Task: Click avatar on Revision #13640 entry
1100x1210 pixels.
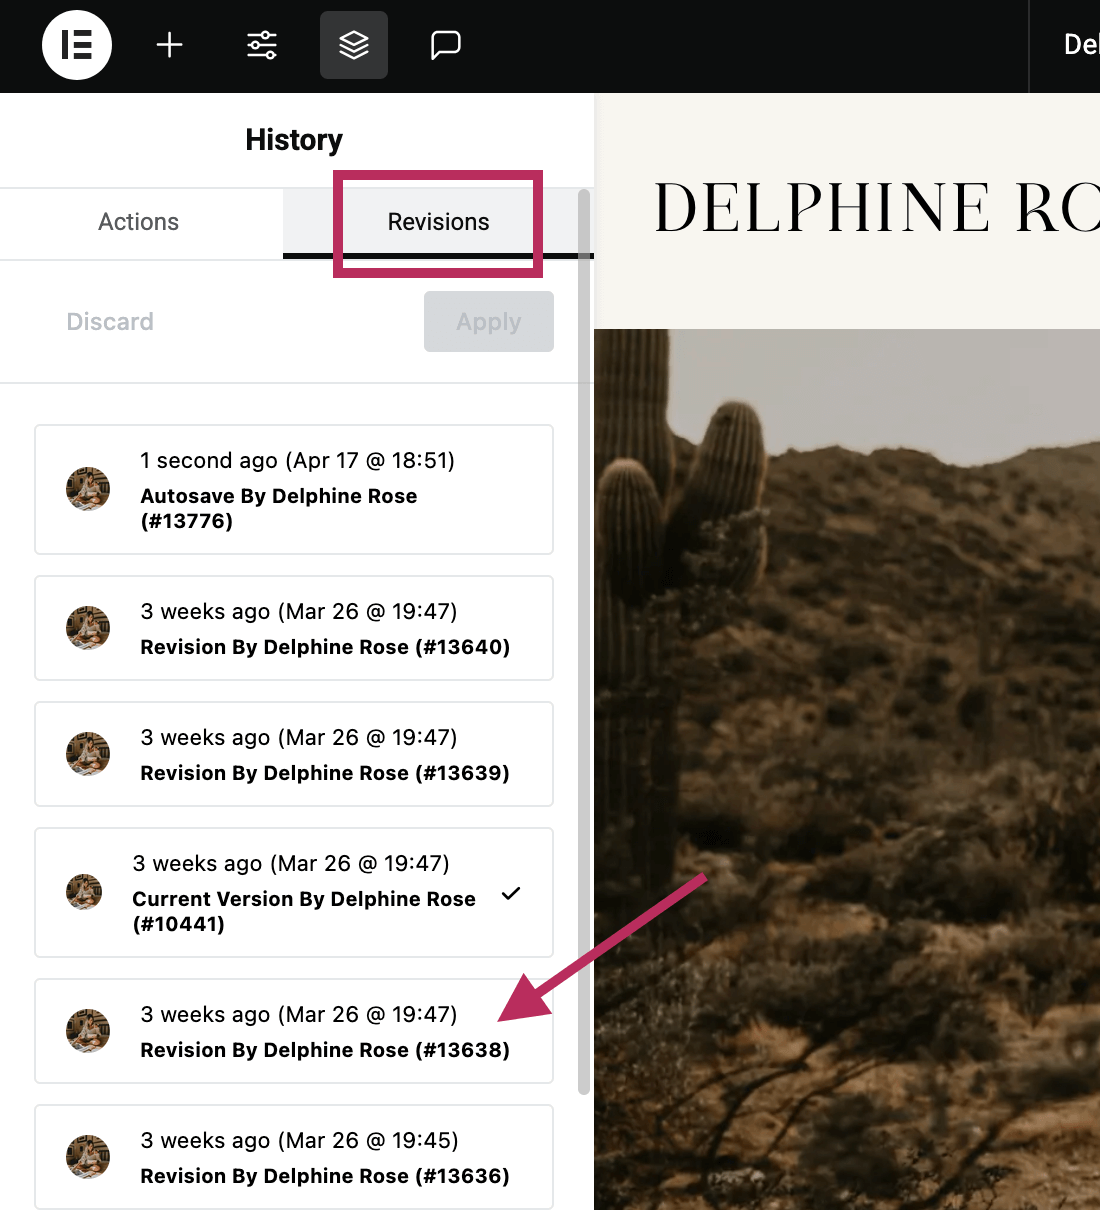Action: coord(88,628)
